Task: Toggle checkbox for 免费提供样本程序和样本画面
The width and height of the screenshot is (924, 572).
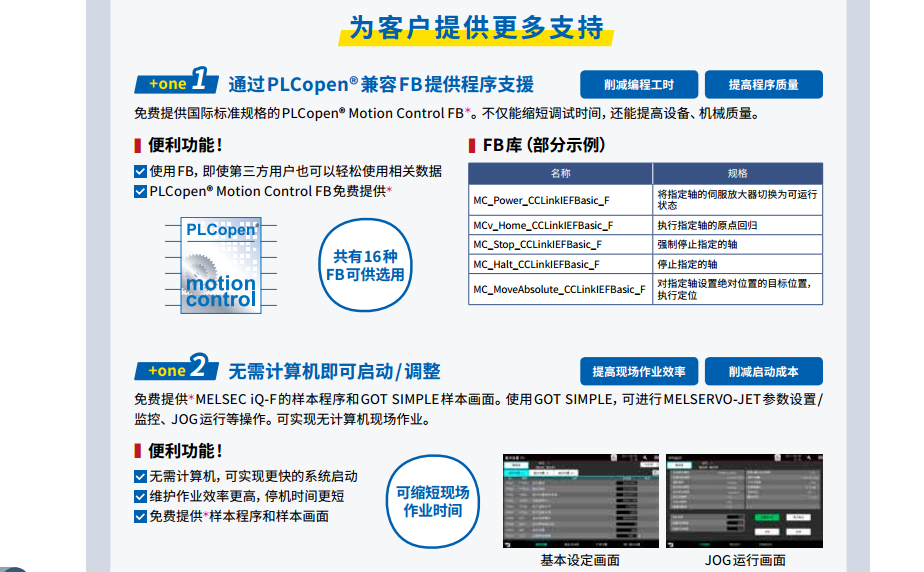Action: click(x=140, y=517)
